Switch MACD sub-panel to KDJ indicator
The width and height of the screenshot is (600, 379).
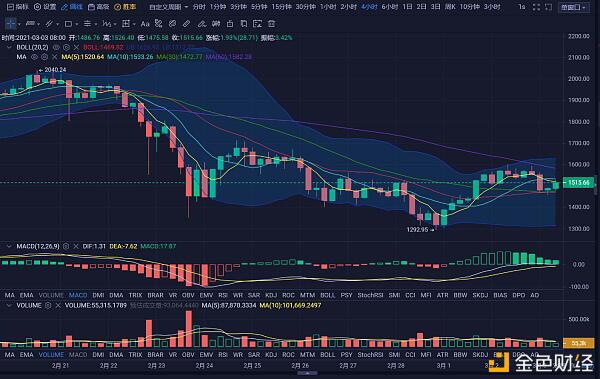(271, 295)
